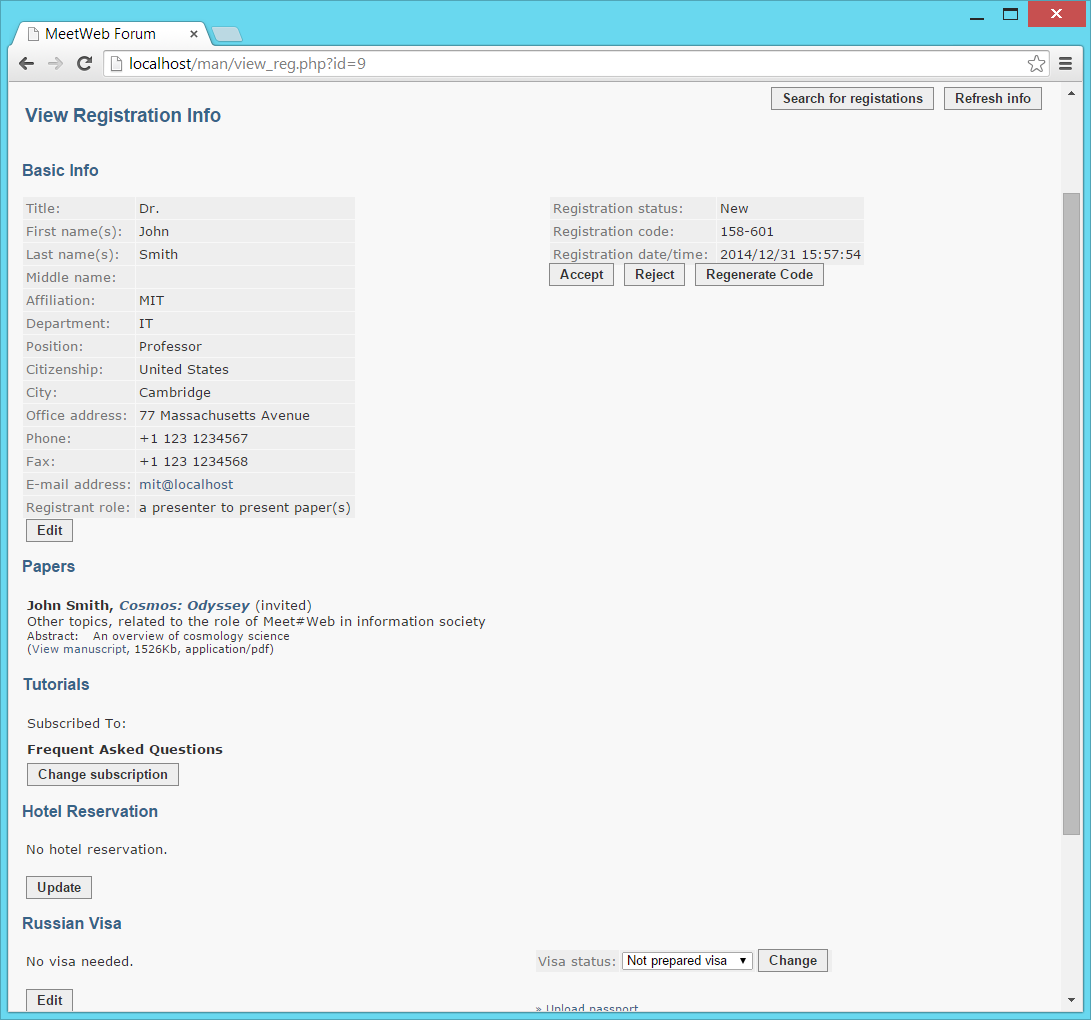Viewport: 1091px width, 1020px height.
Task: Go back using the browser back arrow
Action: [26, 63]
